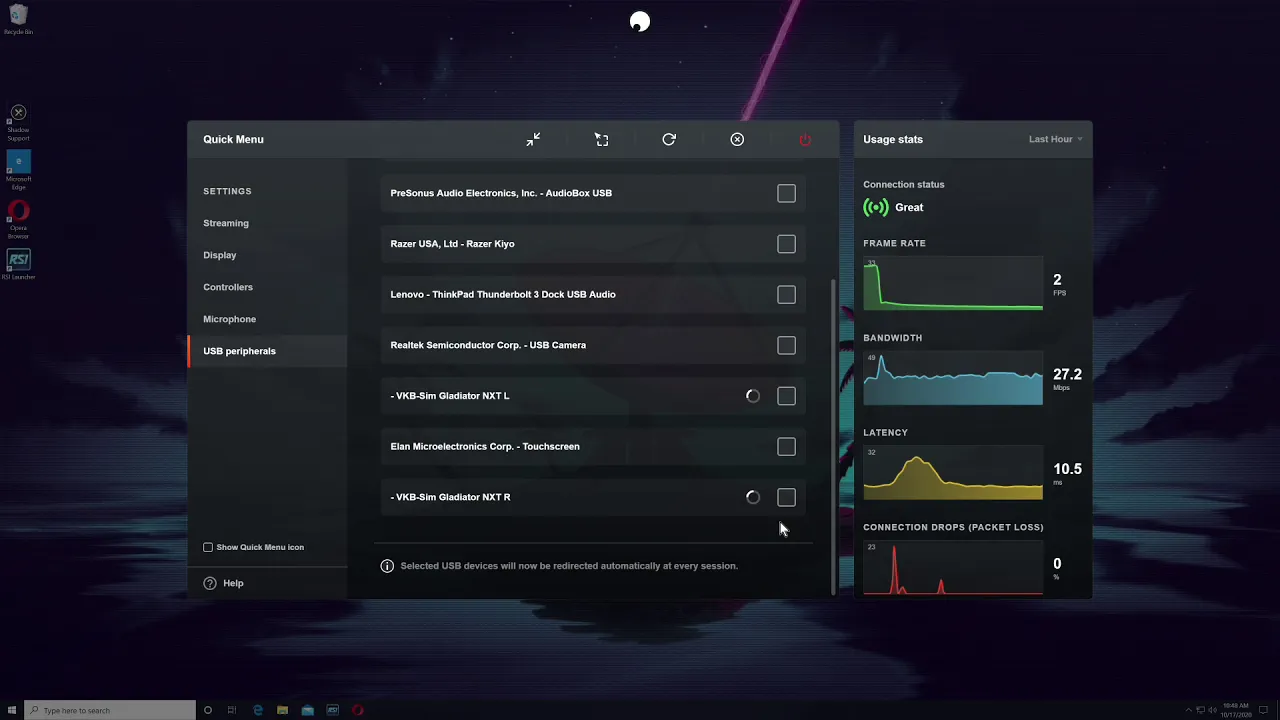The width and height of the screenshot is (1280, 720).
Task: Click the taskbar clock and date
Action: [x=1235, y=710]
